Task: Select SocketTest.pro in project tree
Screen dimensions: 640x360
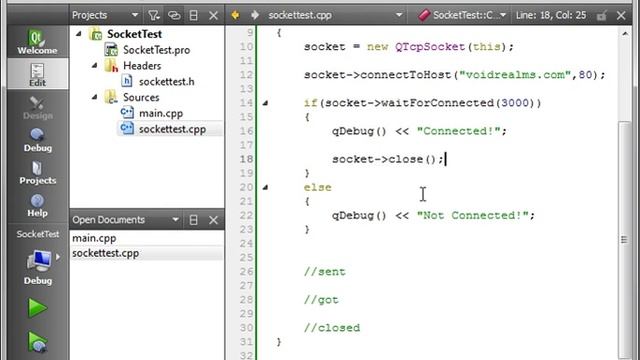Action: (x=156, y=50)
